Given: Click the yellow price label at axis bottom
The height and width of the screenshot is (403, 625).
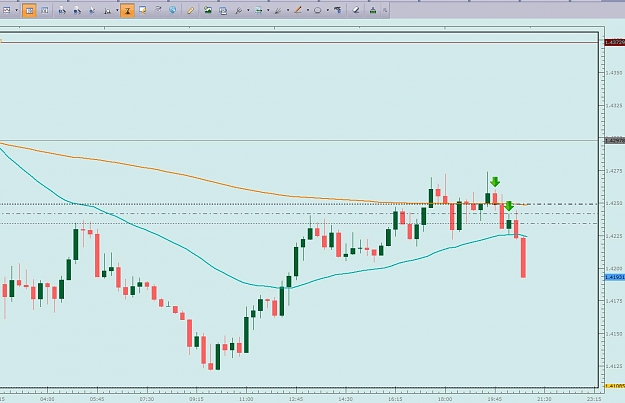Looking at the screenshot, I should pos(615,386).
